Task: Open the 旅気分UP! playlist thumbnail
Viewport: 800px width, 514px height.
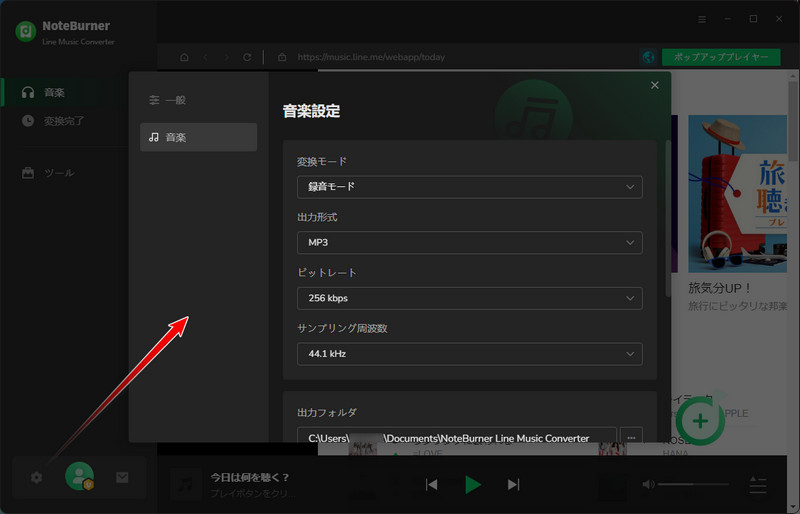Action: pyautogui.click(x=738, y=193)
